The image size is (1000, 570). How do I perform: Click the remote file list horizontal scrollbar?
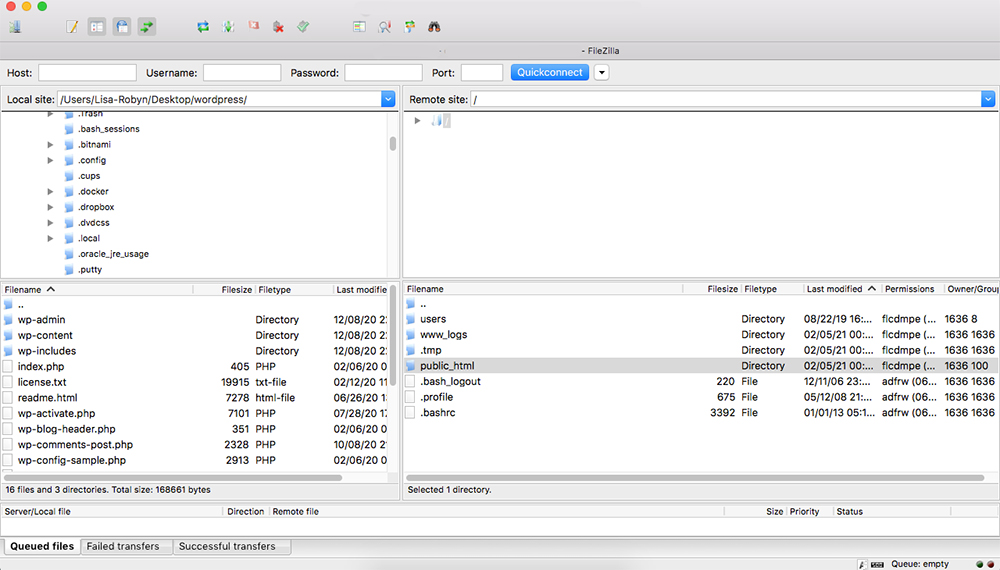[695, 478]
